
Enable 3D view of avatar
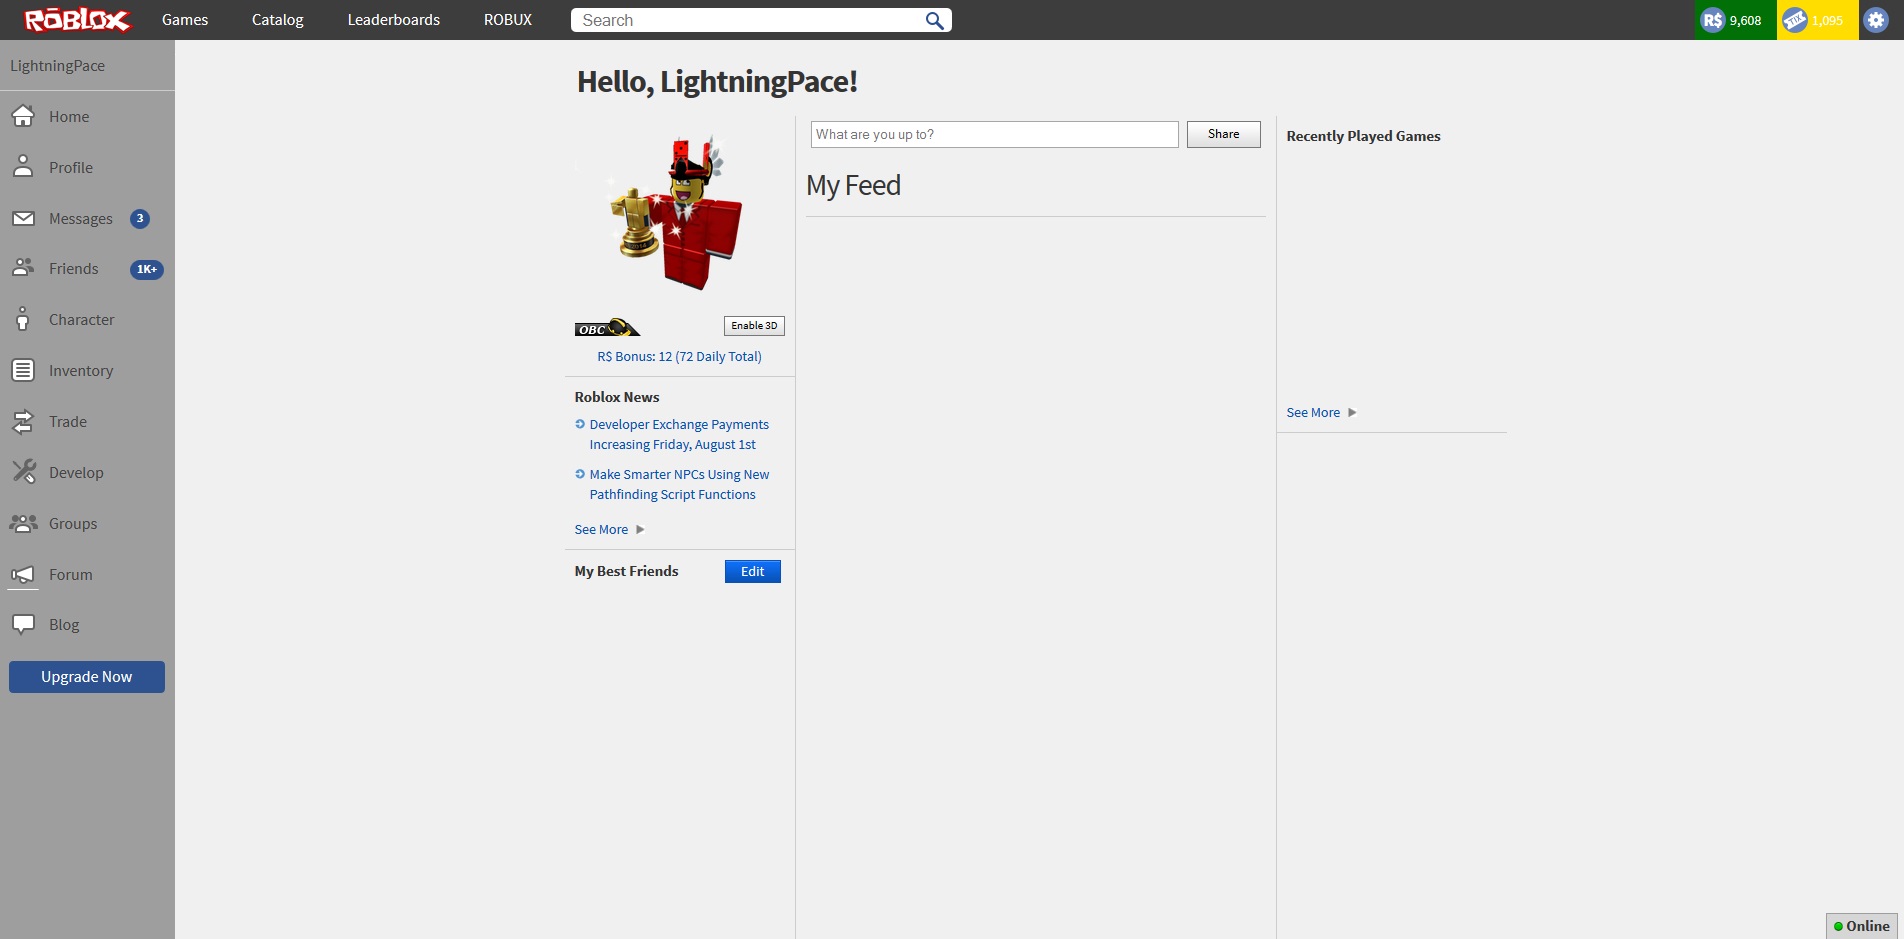click(x=753, y=325)
